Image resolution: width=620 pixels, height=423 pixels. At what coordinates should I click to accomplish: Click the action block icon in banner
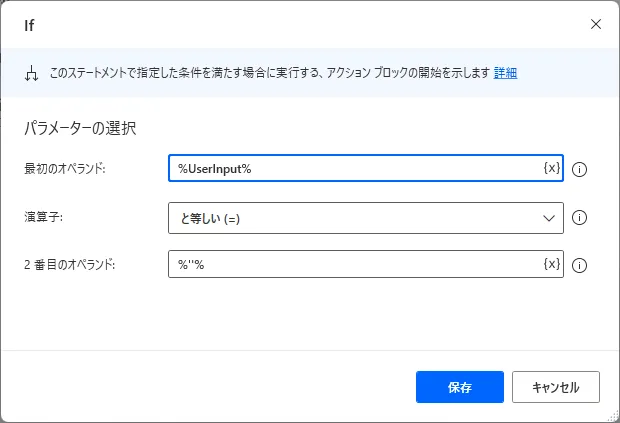tap(31, 73)
